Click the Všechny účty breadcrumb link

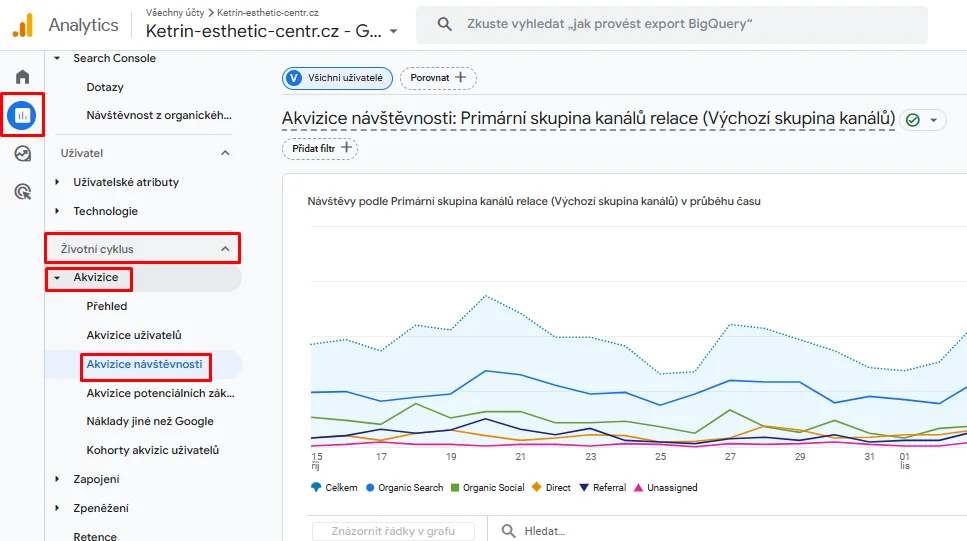point(175,12)
